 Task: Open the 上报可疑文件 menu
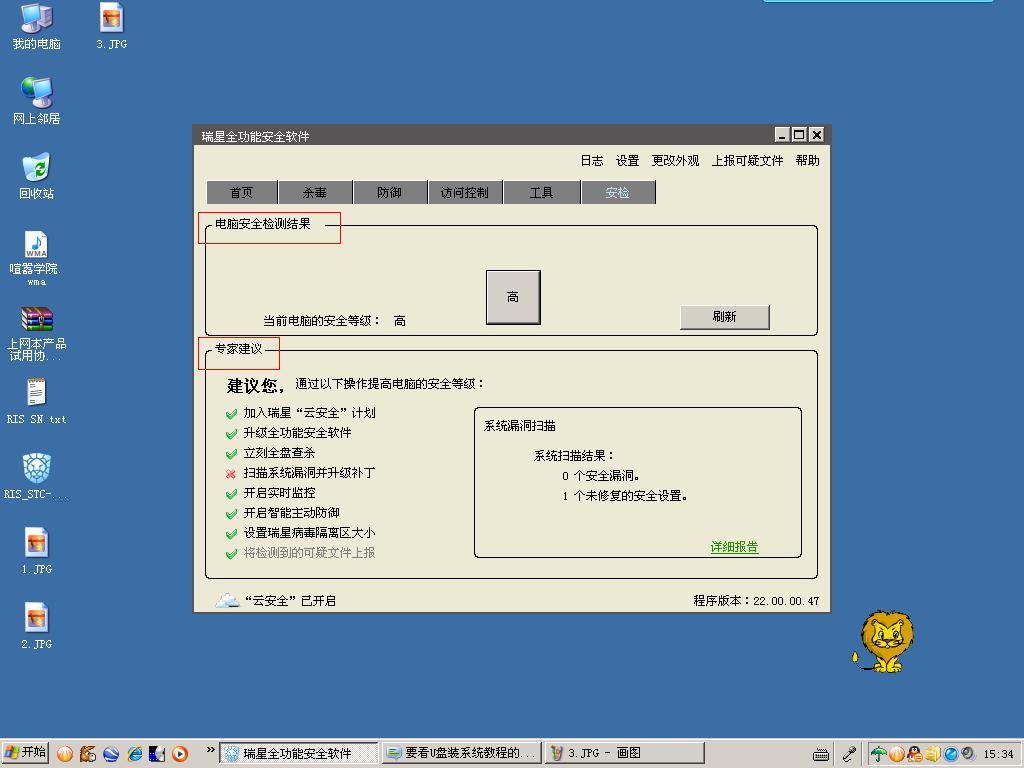tap(748, 161)
